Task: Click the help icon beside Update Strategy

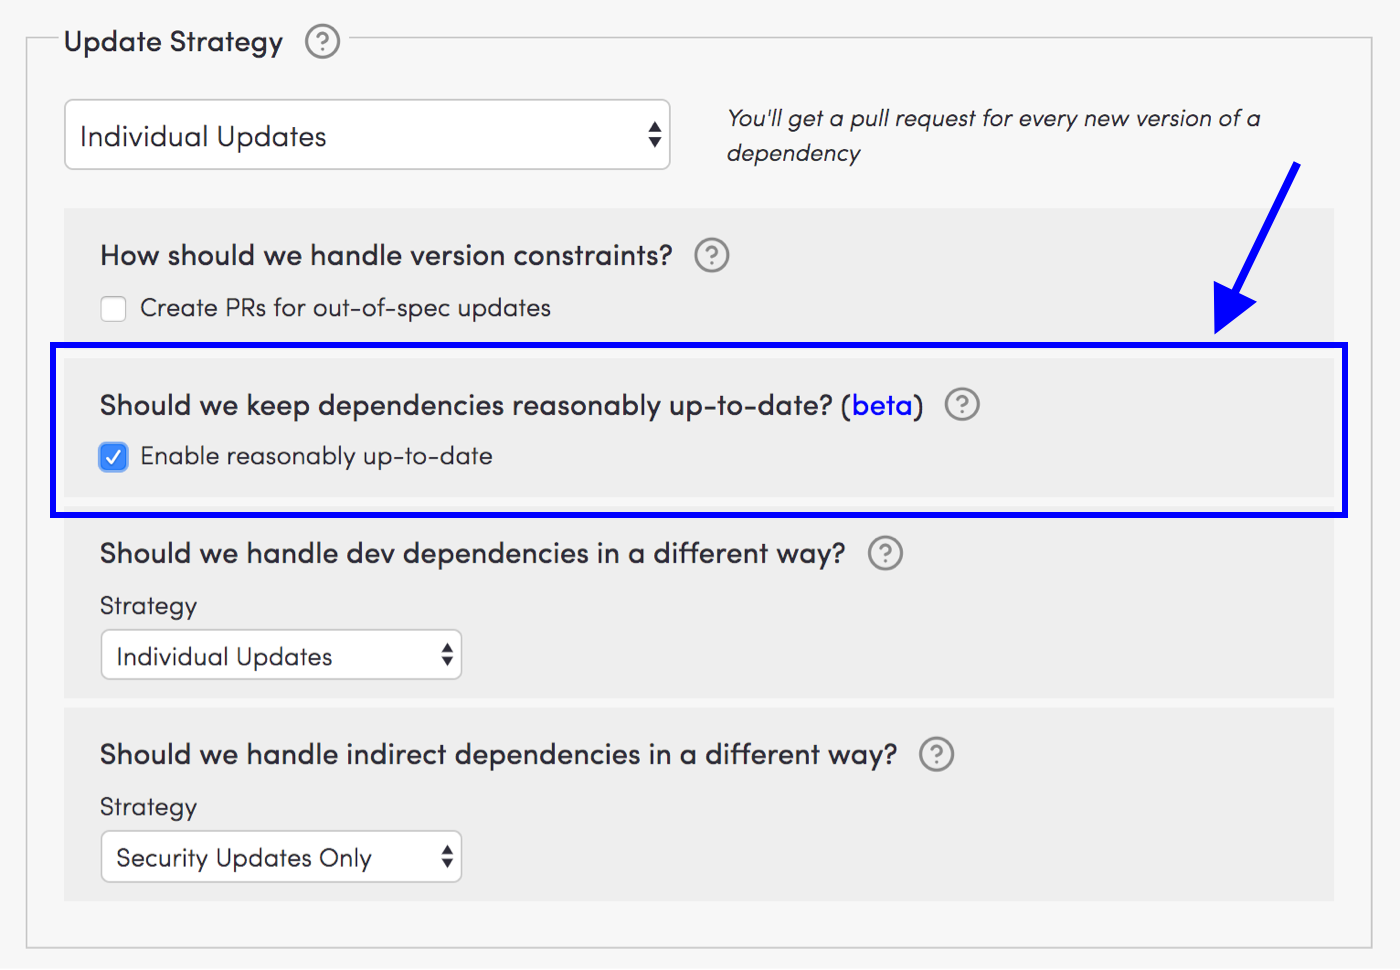Action: tap(322, 42)
